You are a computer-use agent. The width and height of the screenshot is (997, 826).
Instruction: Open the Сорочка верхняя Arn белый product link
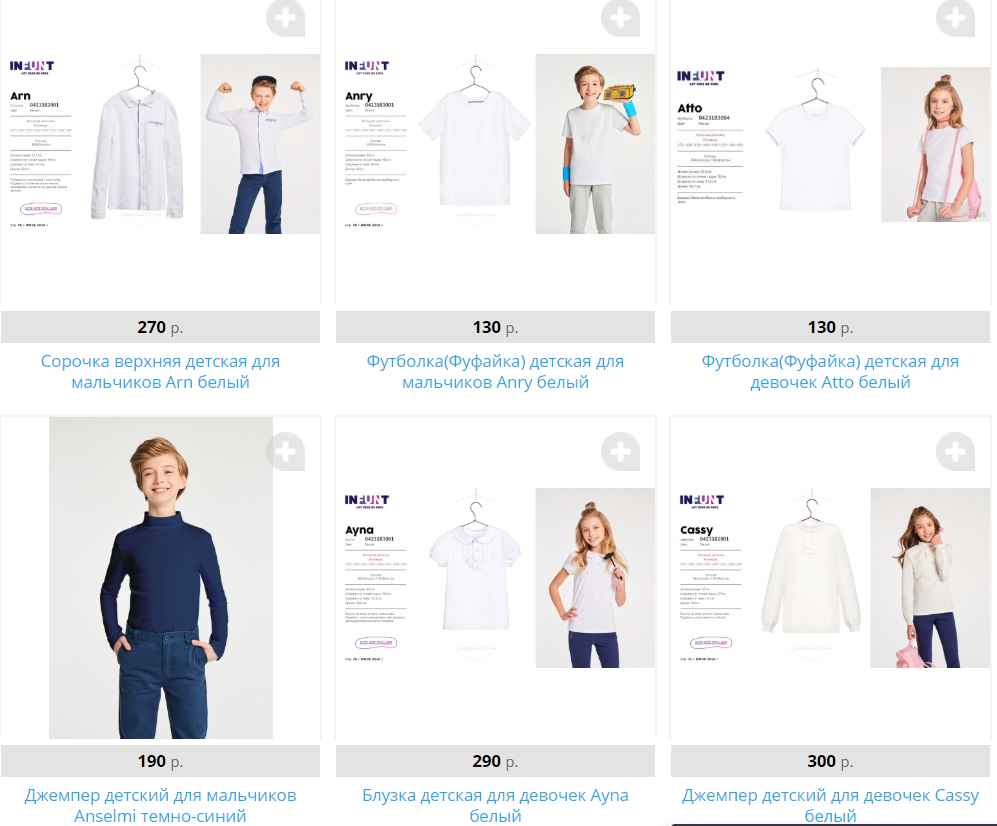click(x=160, y=371)
